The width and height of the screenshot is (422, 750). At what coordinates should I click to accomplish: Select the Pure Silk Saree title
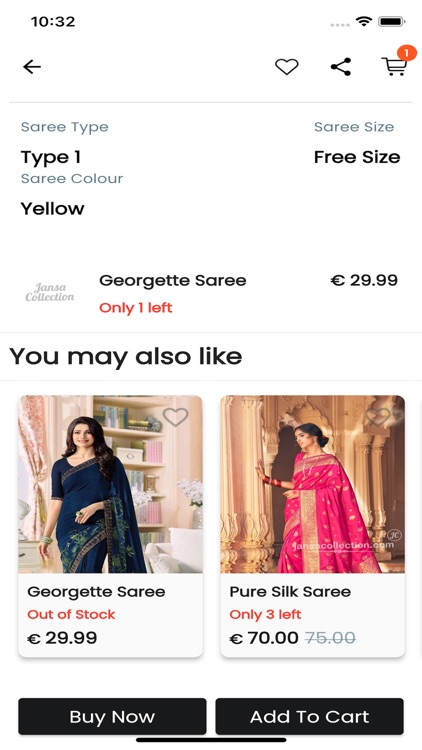[x=290, y=592]
